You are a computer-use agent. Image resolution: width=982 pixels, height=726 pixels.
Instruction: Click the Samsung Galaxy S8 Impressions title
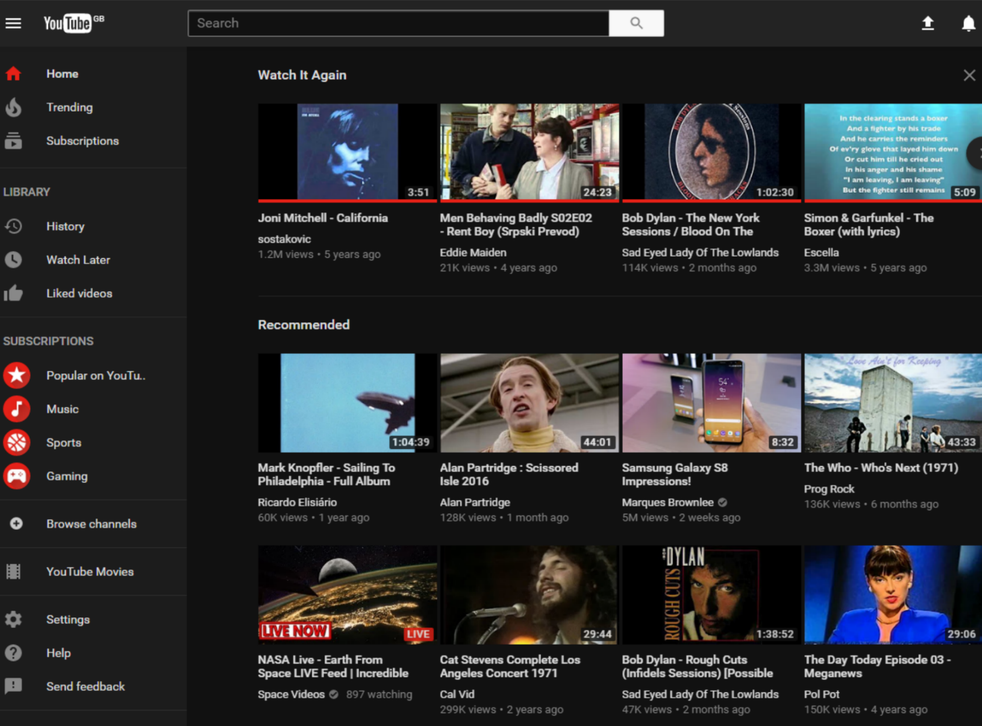tap(674, 474)
